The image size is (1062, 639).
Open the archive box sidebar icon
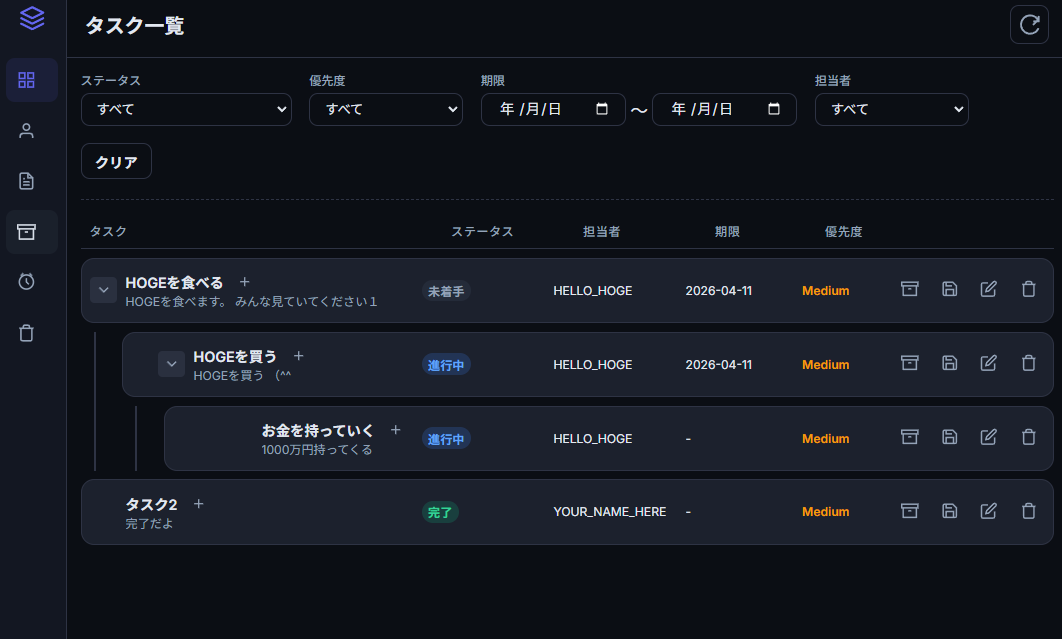tap(26, 232)
